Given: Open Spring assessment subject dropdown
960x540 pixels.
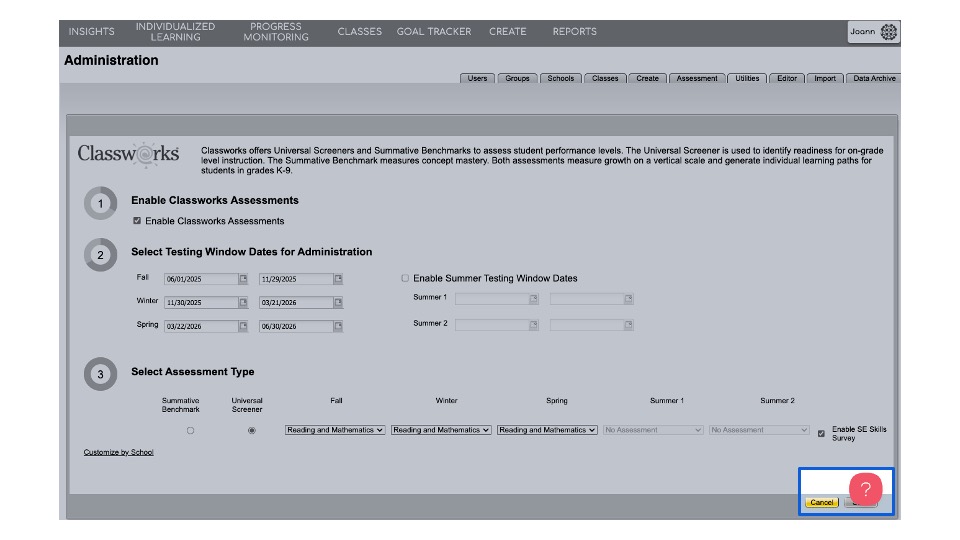Looking at the screenshot, I should tap(547, 430).
